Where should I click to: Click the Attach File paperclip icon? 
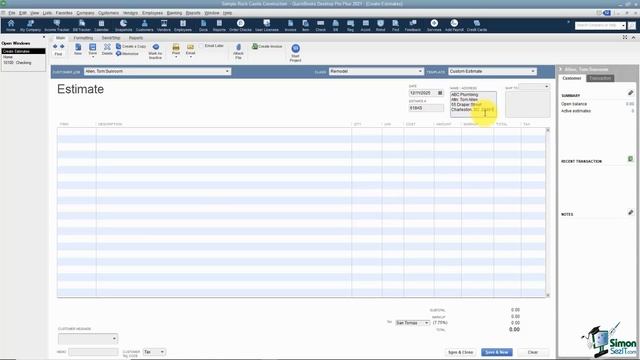238,51
